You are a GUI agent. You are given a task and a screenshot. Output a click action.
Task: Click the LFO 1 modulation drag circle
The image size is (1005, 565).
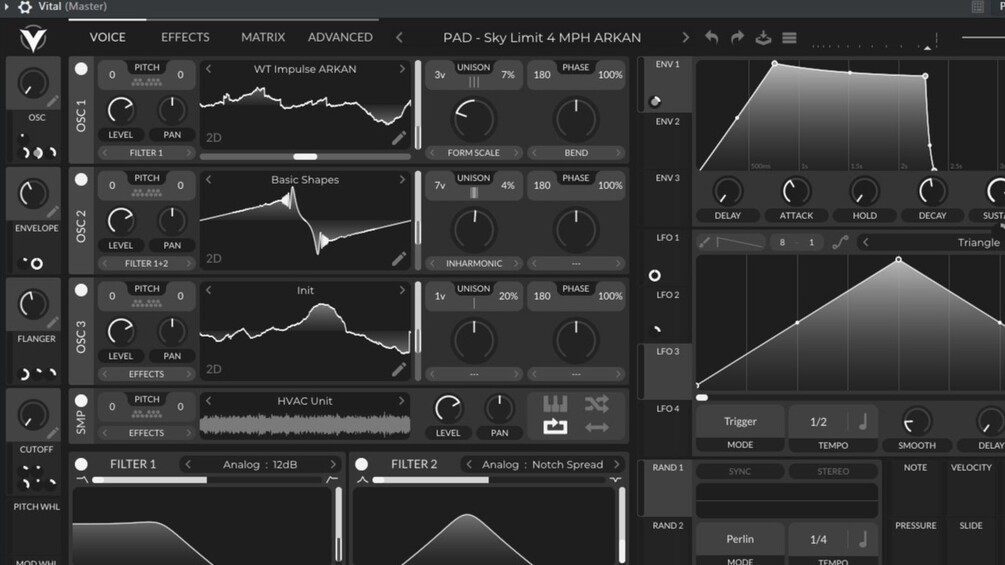654,275
